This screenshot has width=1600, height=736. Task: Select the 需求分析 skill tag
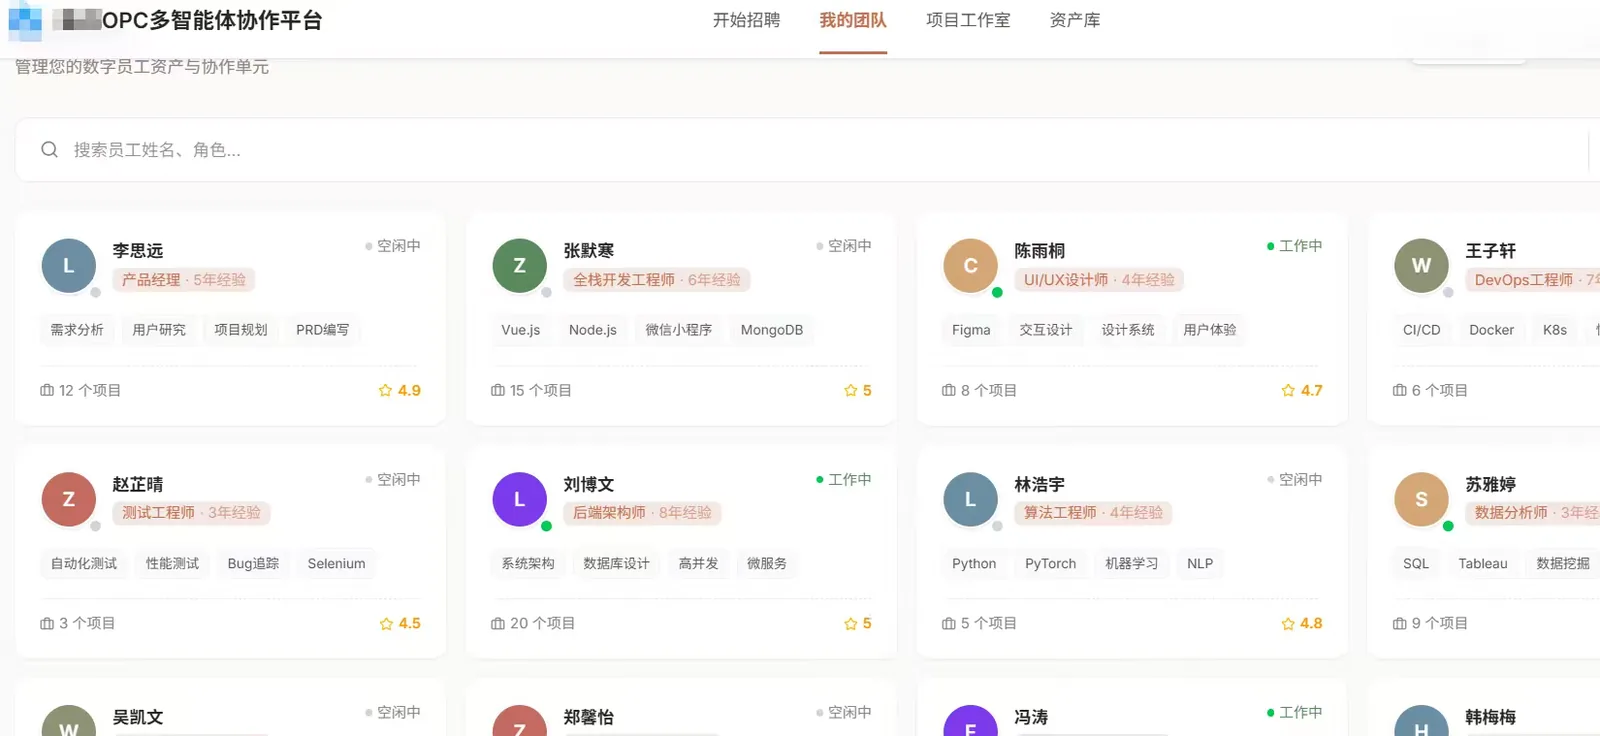77,330
